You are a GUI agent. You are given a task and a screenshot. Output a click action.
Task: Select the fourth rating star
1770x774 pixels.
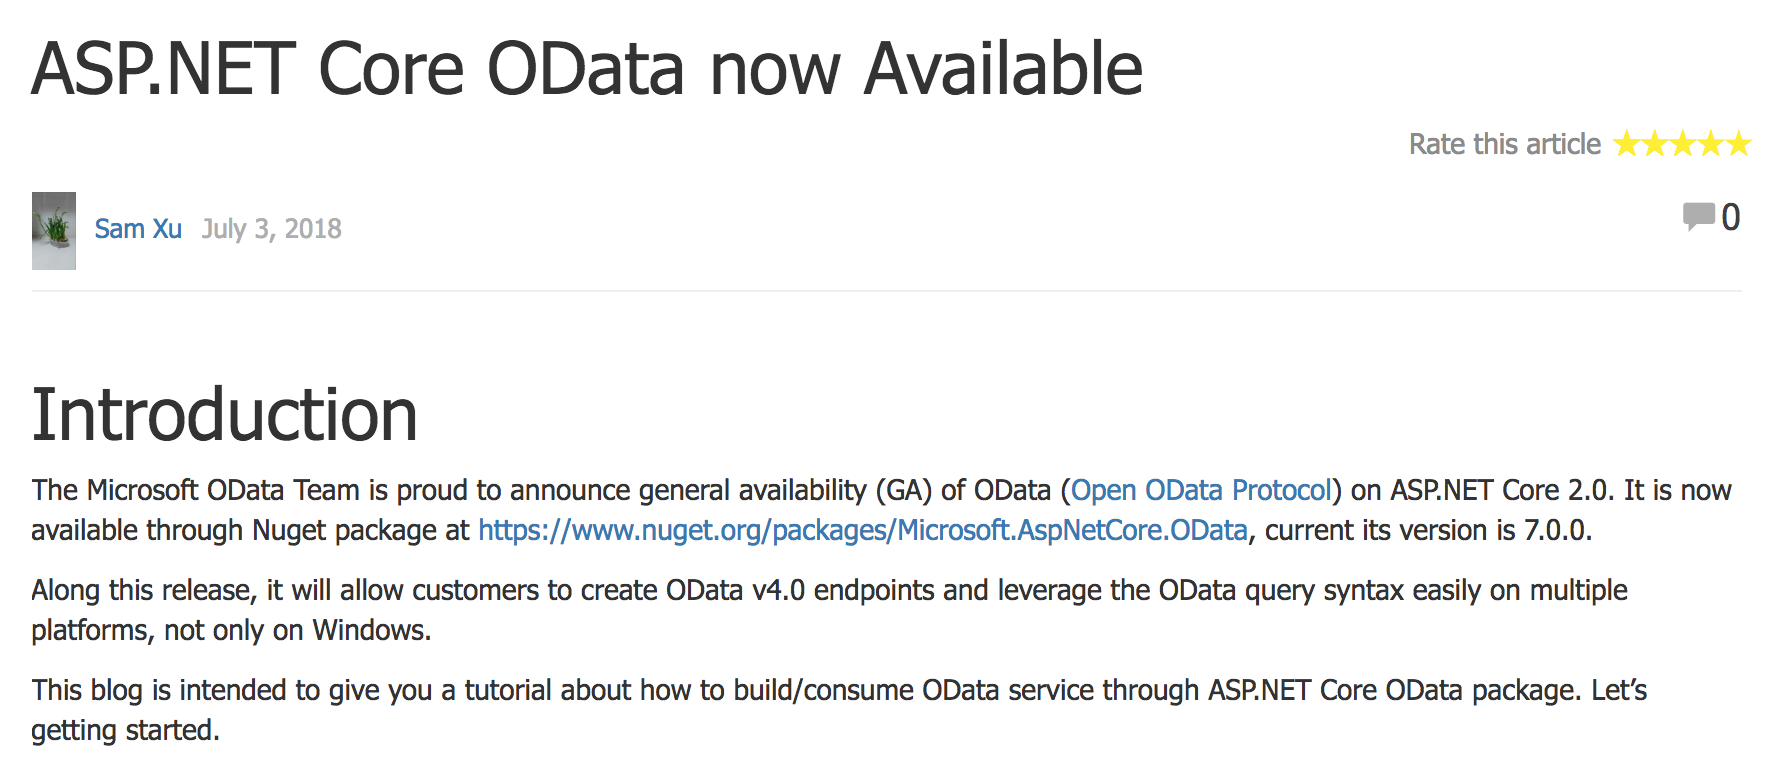click(1711, 144)
